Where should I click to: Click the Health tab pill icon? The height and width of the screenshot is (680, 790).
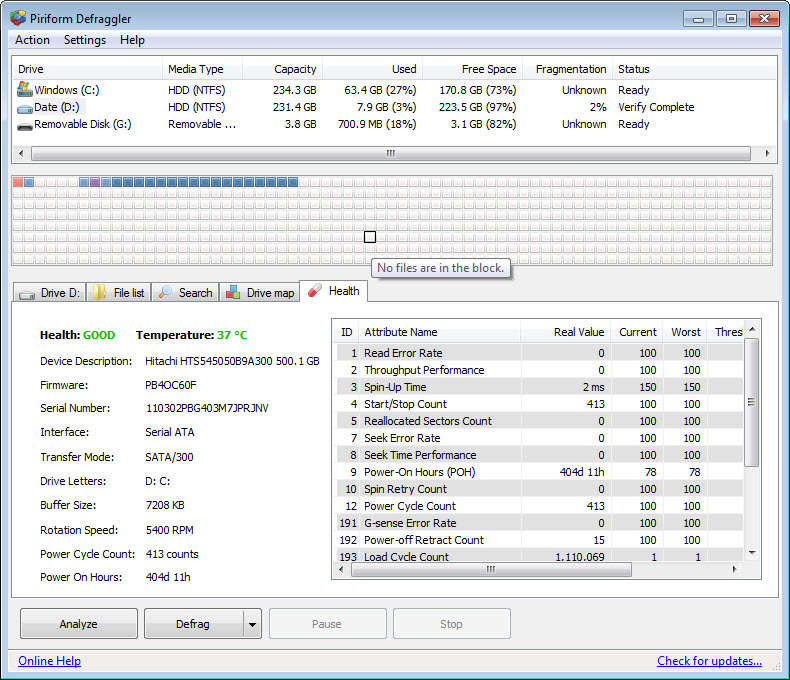tap(315, 290)
